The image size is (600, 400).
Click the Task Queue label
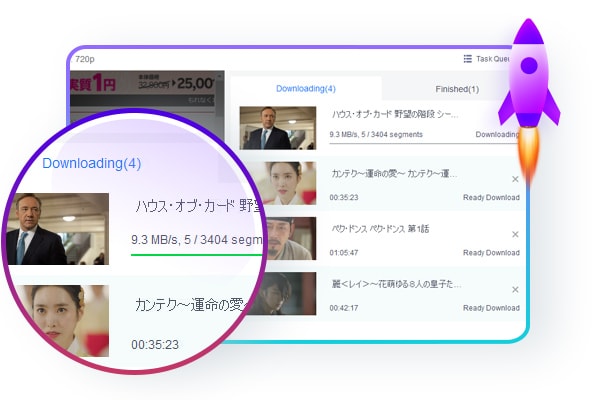492,59
